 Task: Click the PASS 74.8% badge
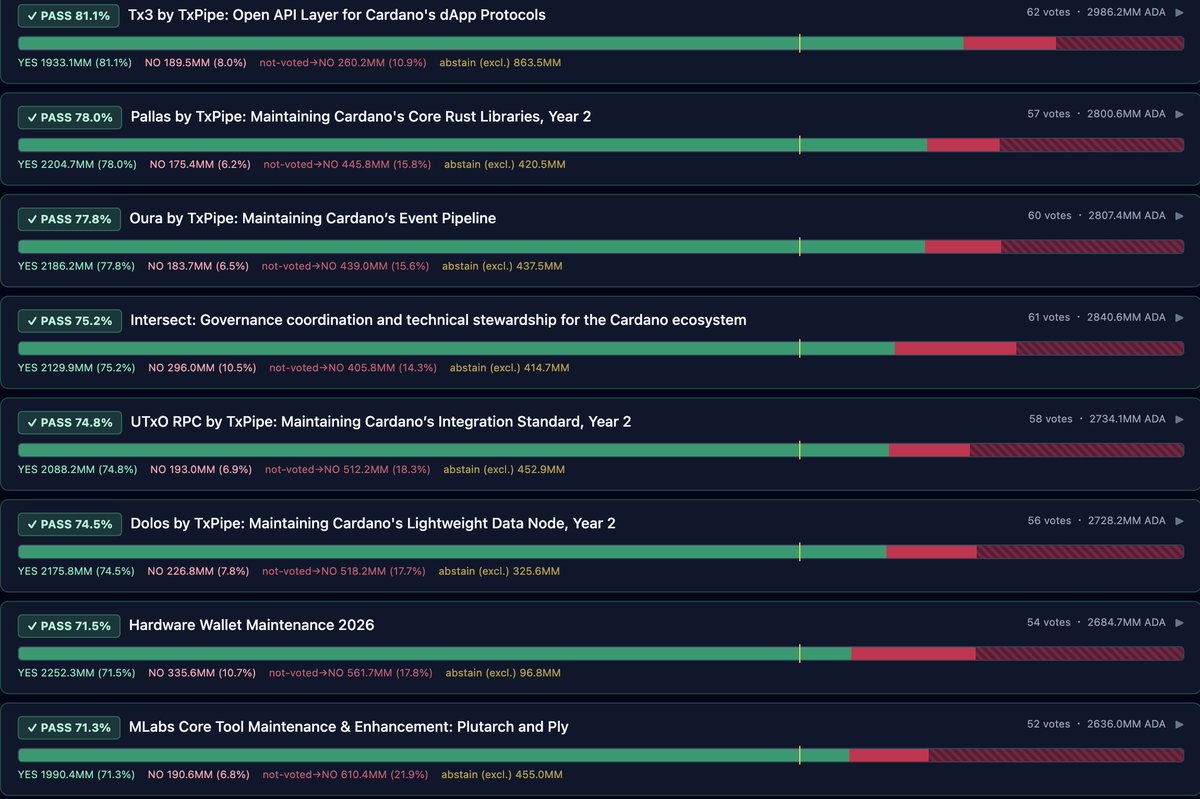[x=70, y=422]
